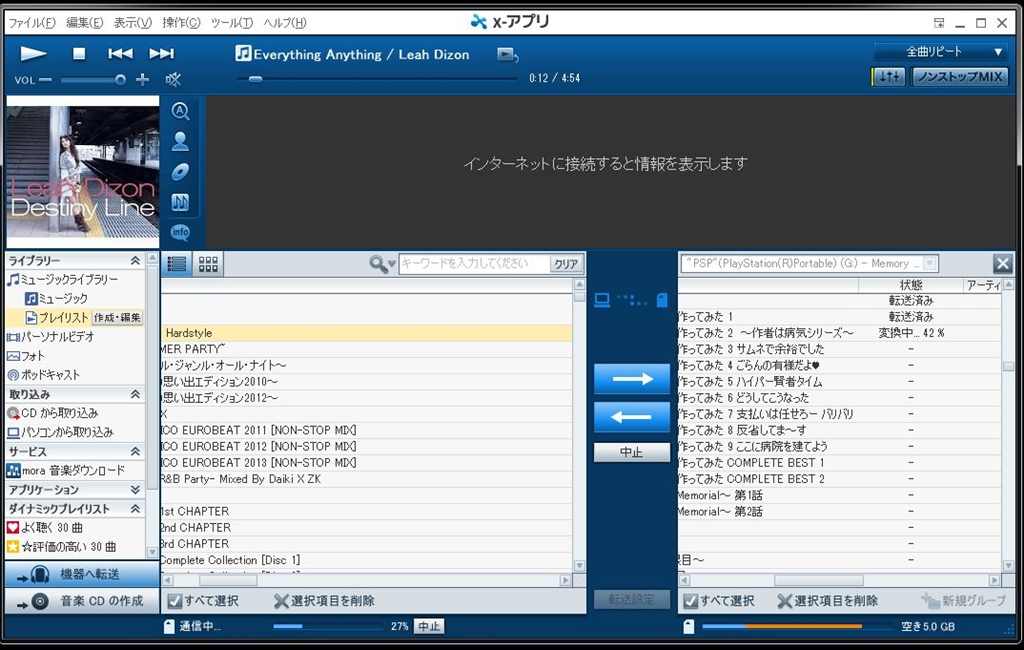Click the keyword search input field
1024x650 pixels.
point(474,264)
